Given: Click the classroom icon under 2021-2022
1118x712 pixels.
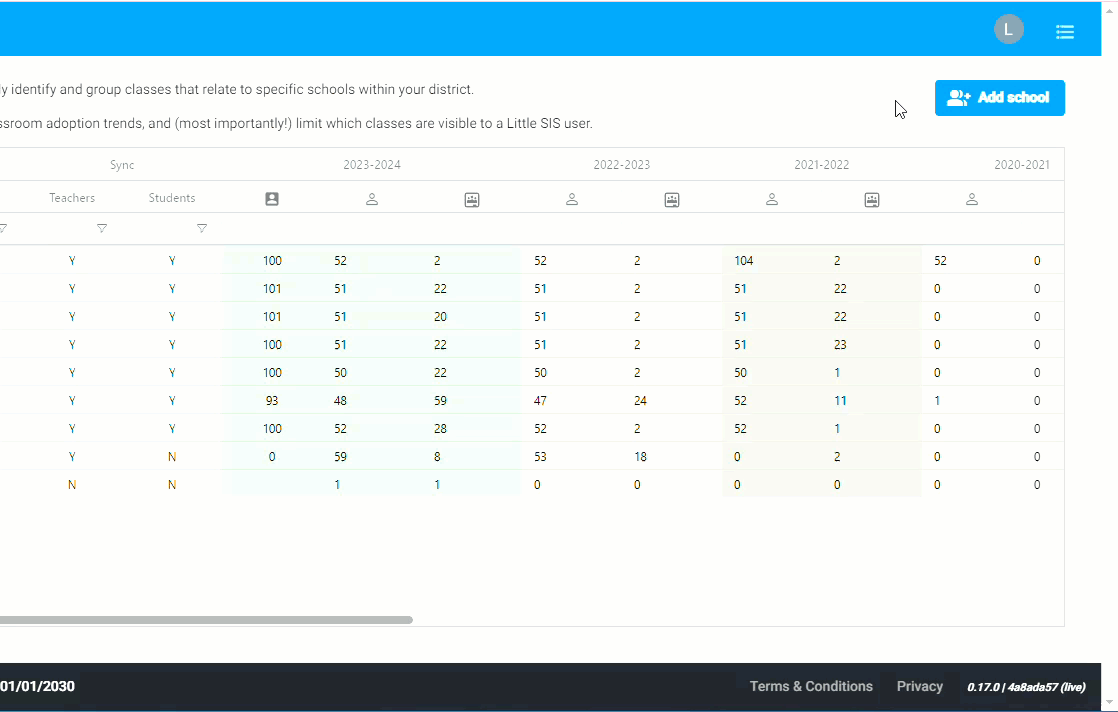Looking at the screenshot, I should click(872, 199).
